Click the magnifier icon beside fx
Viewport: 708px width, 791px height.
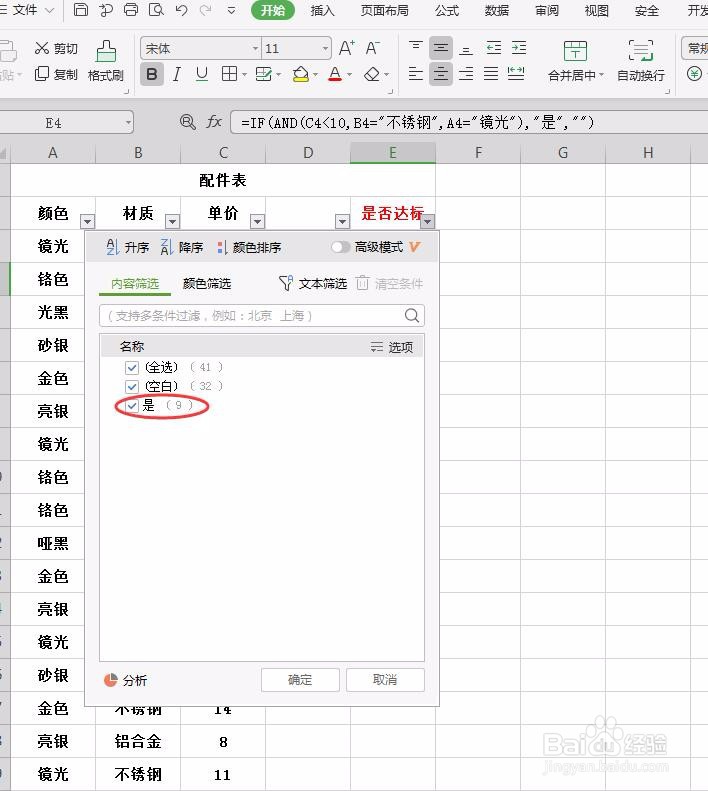click(188, 122)
